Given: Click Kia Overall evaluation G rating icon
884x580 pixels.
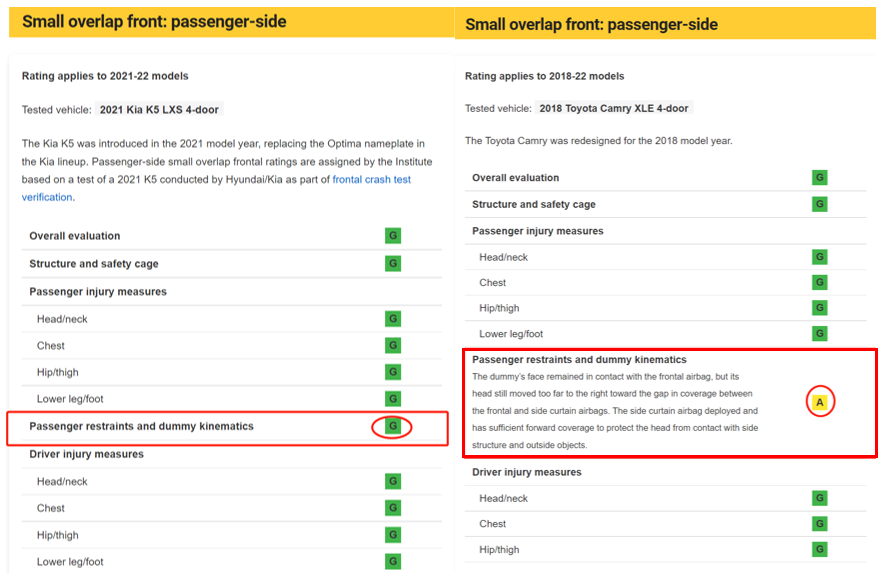Looking at the screenshot, I should tap(393, 236).
